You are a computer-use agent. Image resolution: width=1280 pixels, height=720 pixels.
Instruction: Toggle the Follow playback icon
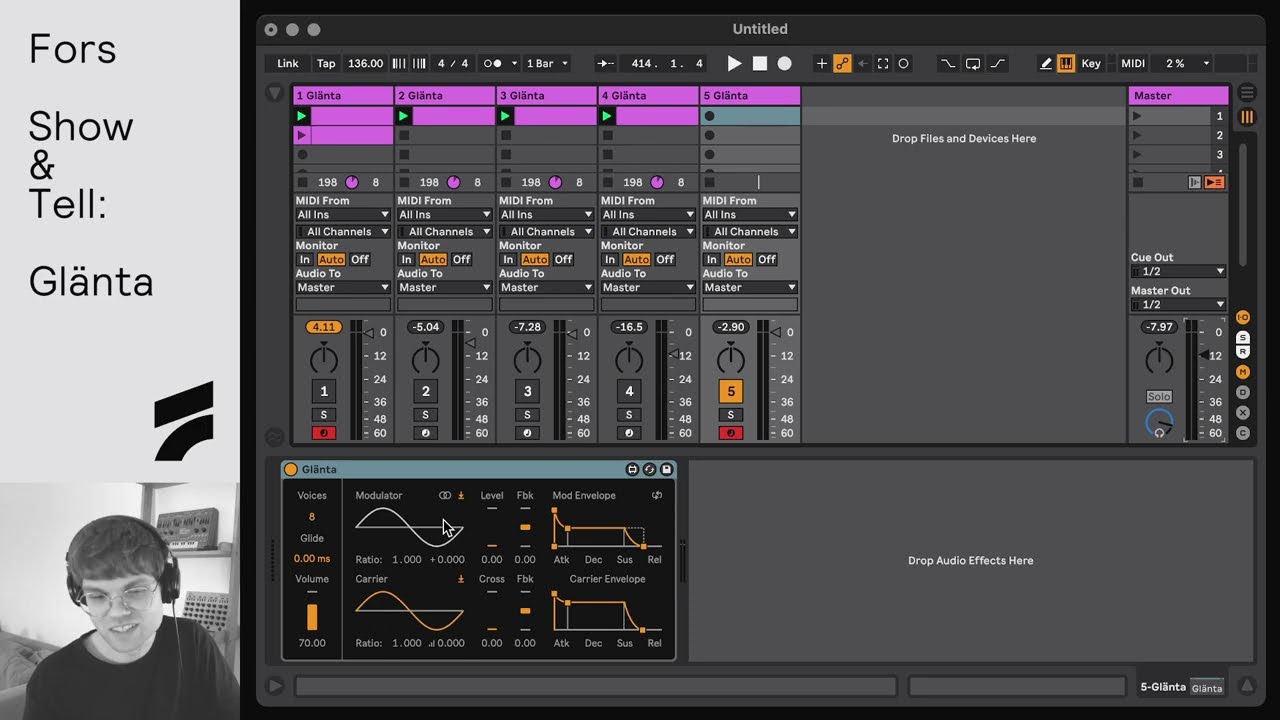607,63
